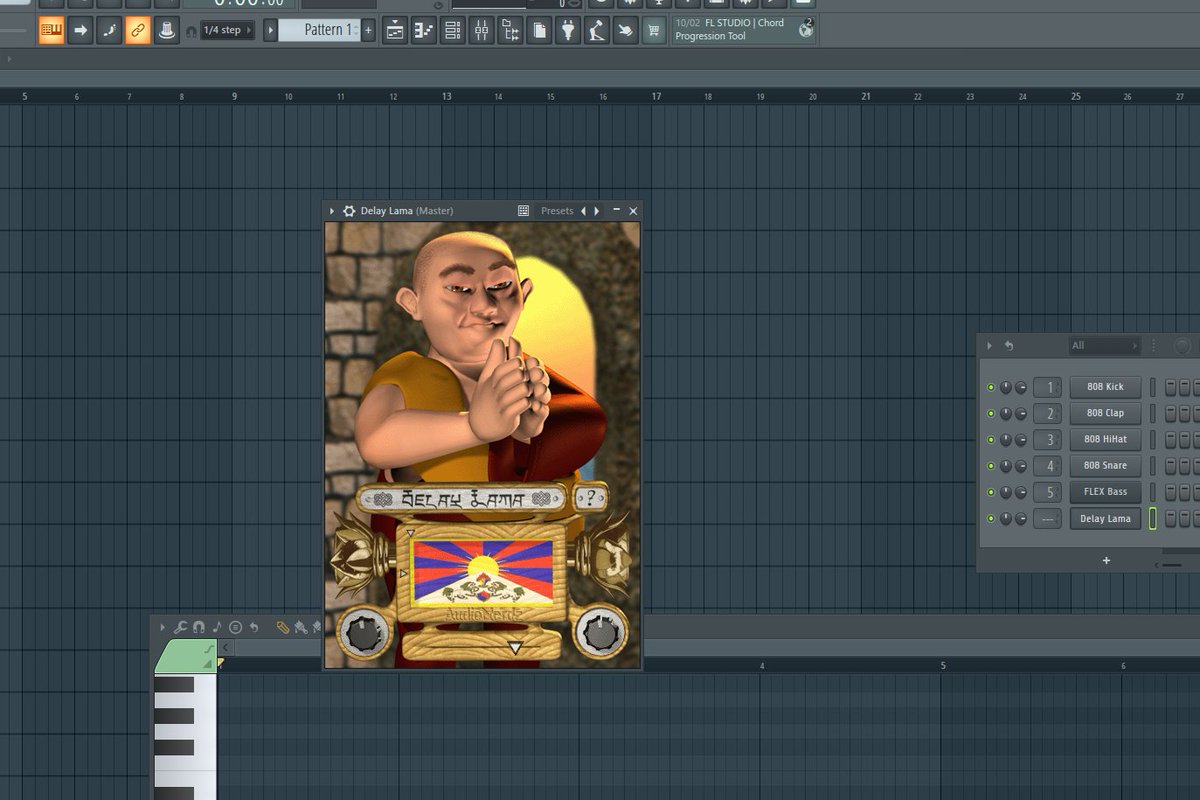Open pattern menu arrow left of Pattern 1
Image resolution: width=1200 pixels, height=800 pixels.
tap(270, 30)
